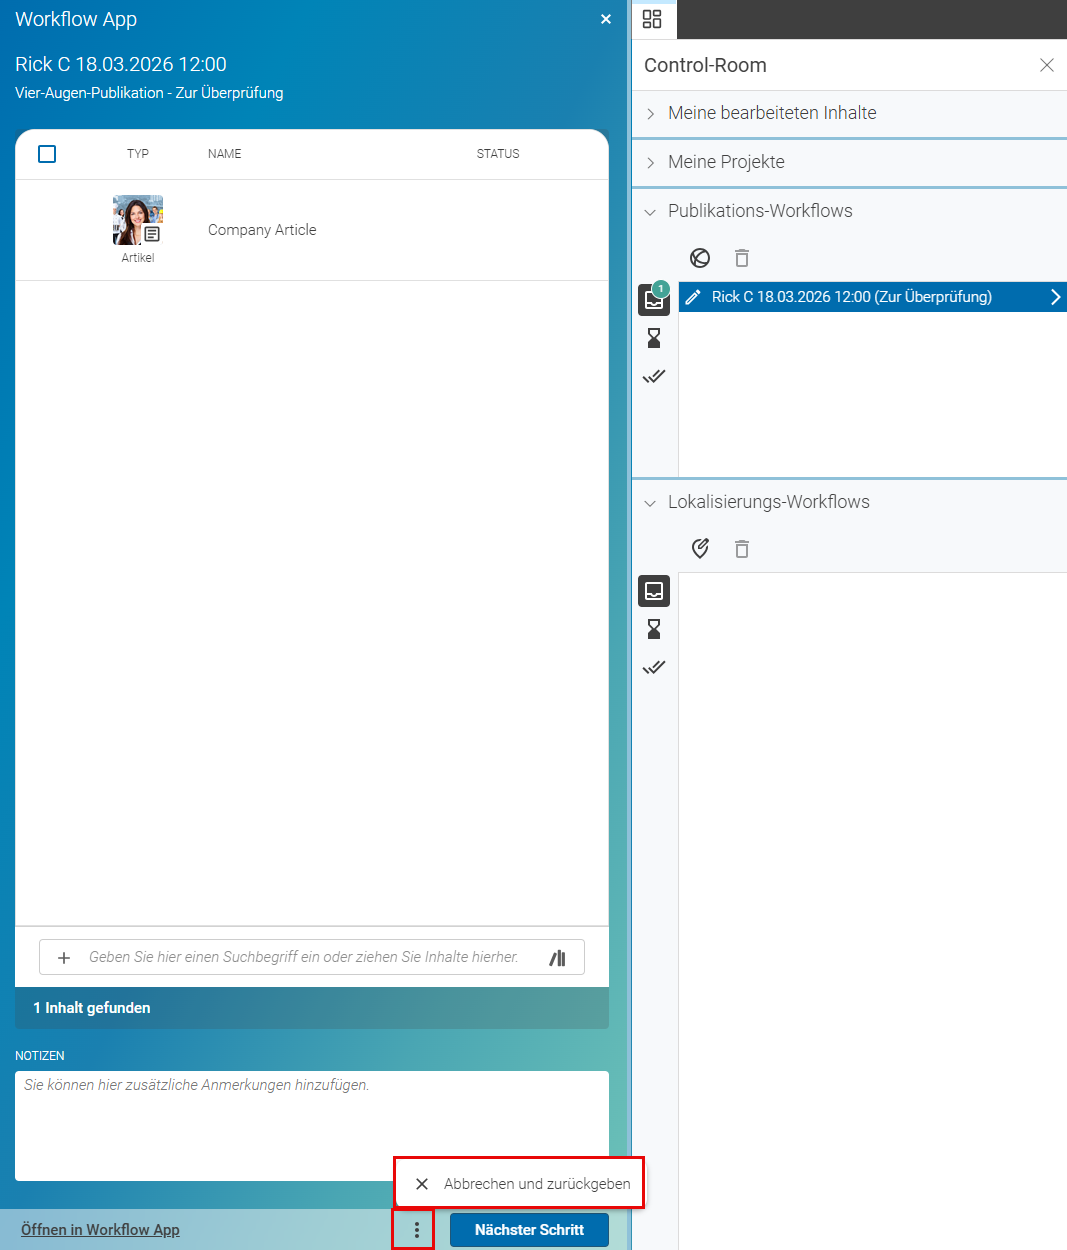
Task: Sort by TYP column header
Action: 138,154
